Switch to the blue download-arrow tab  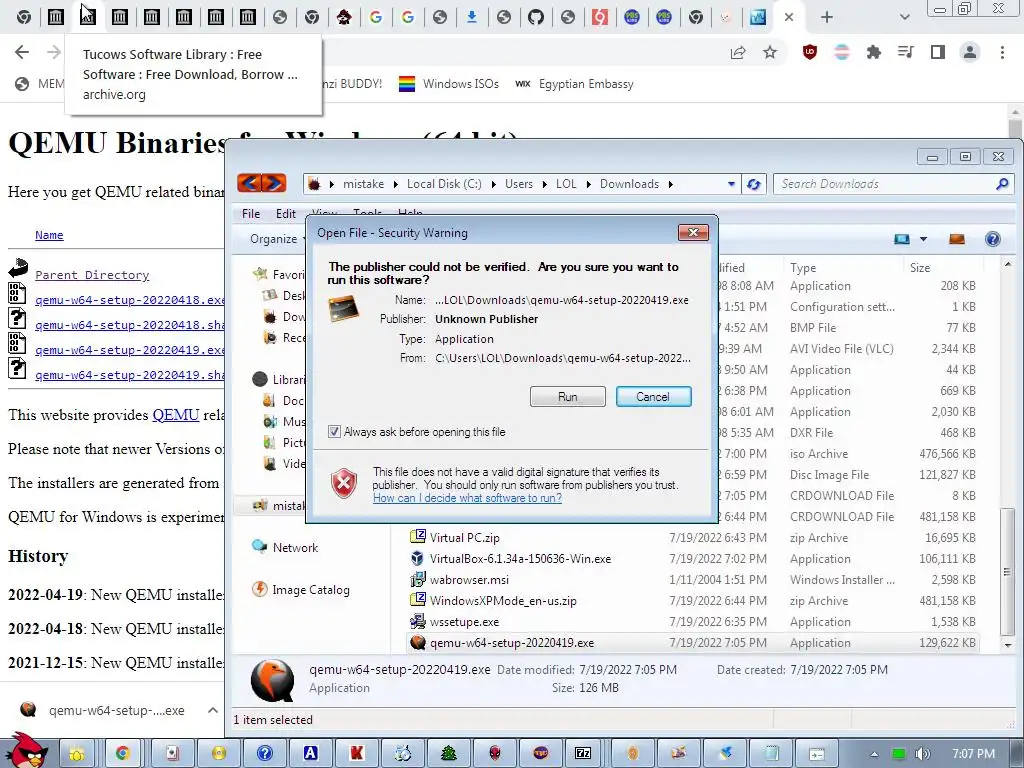(472, 17)
